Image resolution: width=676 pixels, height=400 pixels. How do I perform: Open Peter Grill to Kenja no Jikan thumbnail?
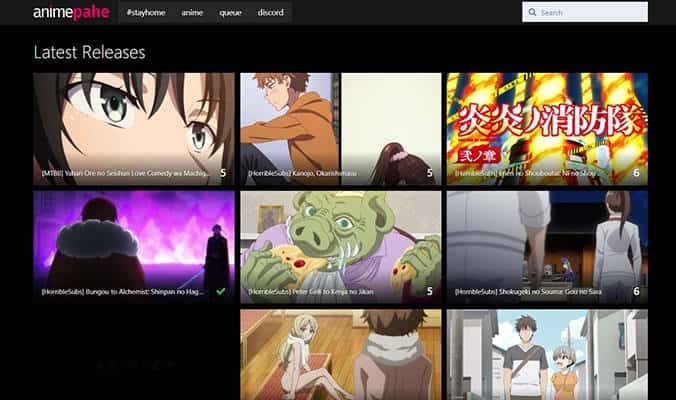point(341,247)
